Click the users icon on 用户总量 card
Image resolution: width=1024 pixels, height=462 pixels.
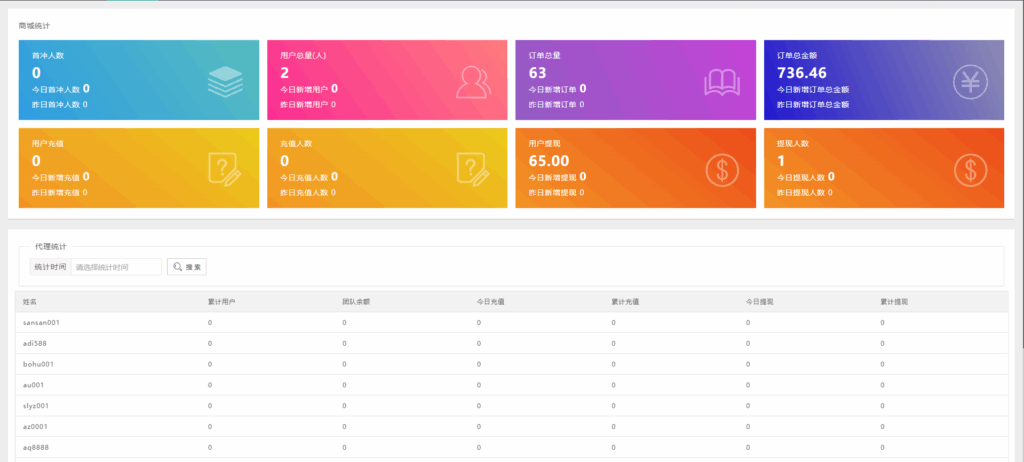(x=473, y=81)
